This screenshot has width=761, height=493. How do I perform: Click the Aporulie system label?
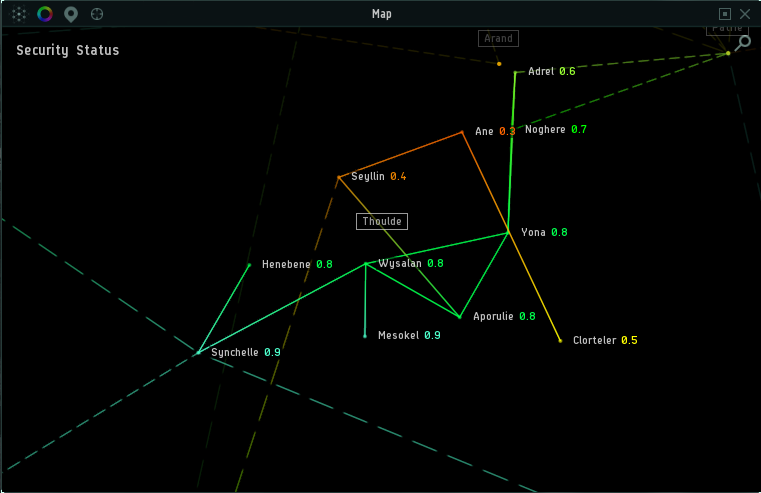coord(493,316)
